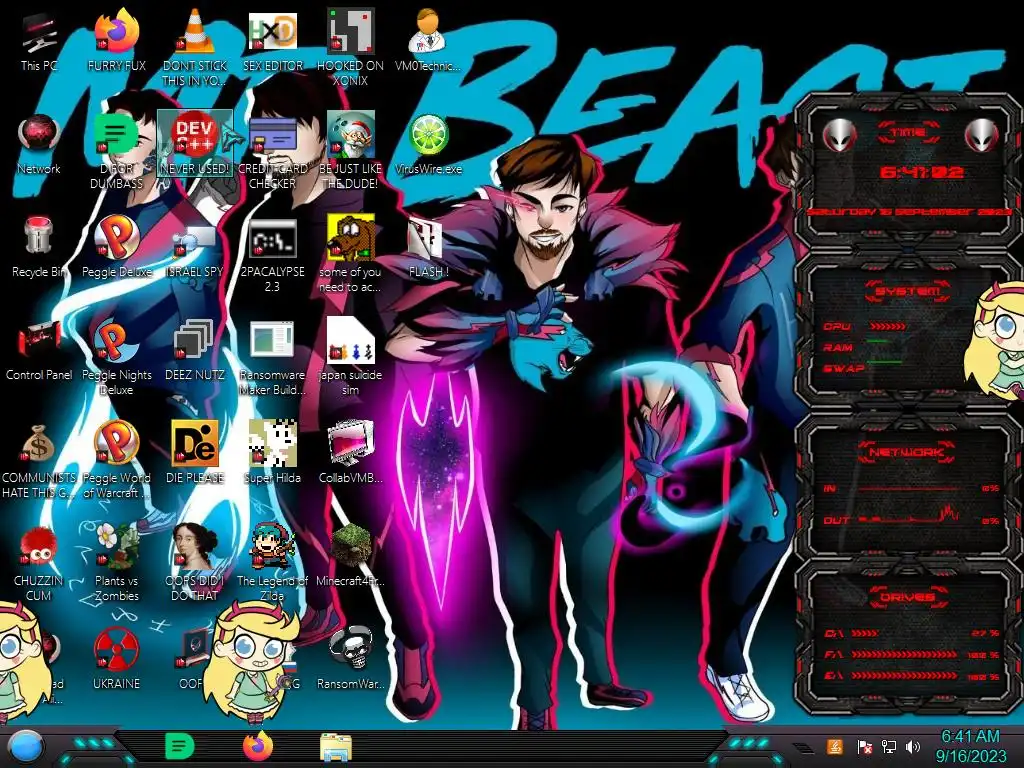Screen dimensions: 1024x768
Task: Select the Ransomware Maker Builder icon
Action: coord(272,357)
